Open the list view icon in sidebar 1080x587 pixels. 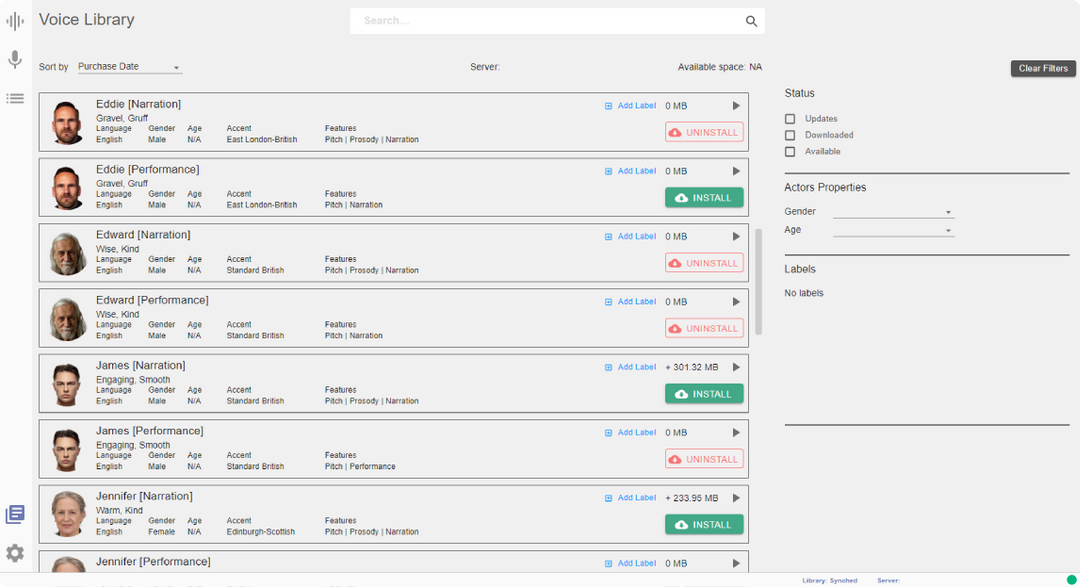[15, 98]
